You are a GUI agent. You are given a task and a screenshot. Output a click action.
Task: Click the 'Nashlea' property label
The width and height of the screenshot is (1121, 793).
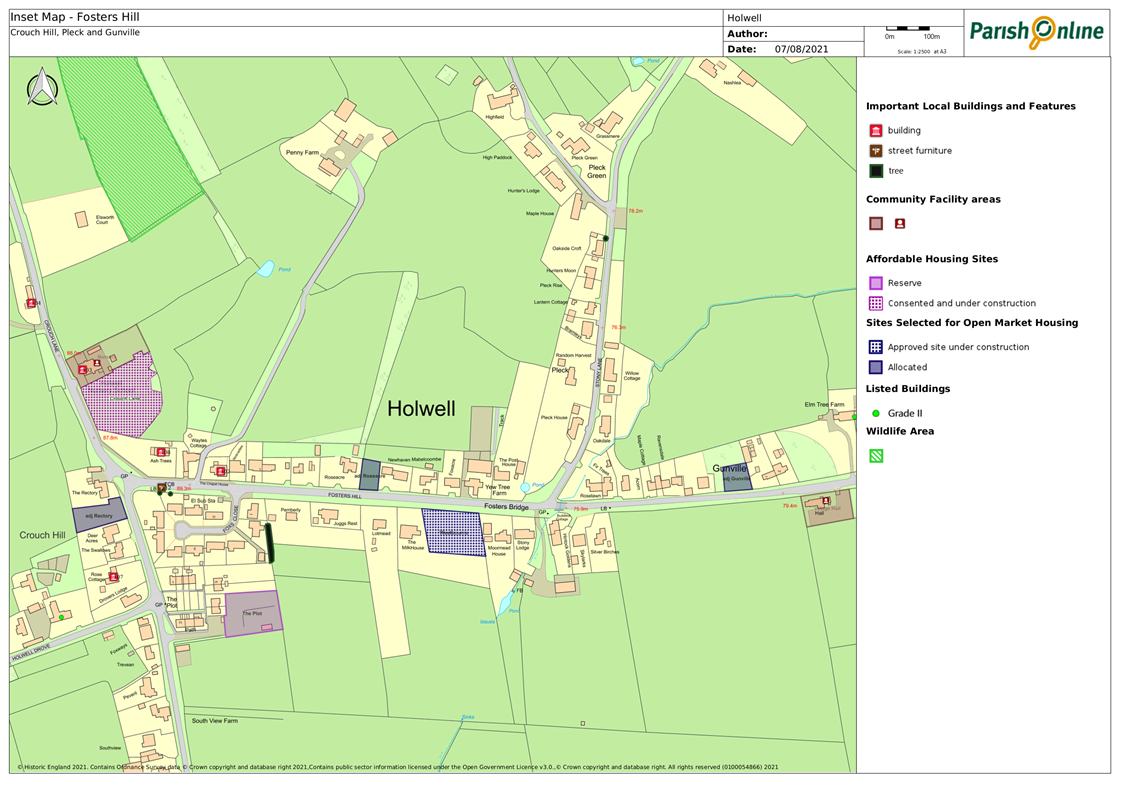click(732, 83)
